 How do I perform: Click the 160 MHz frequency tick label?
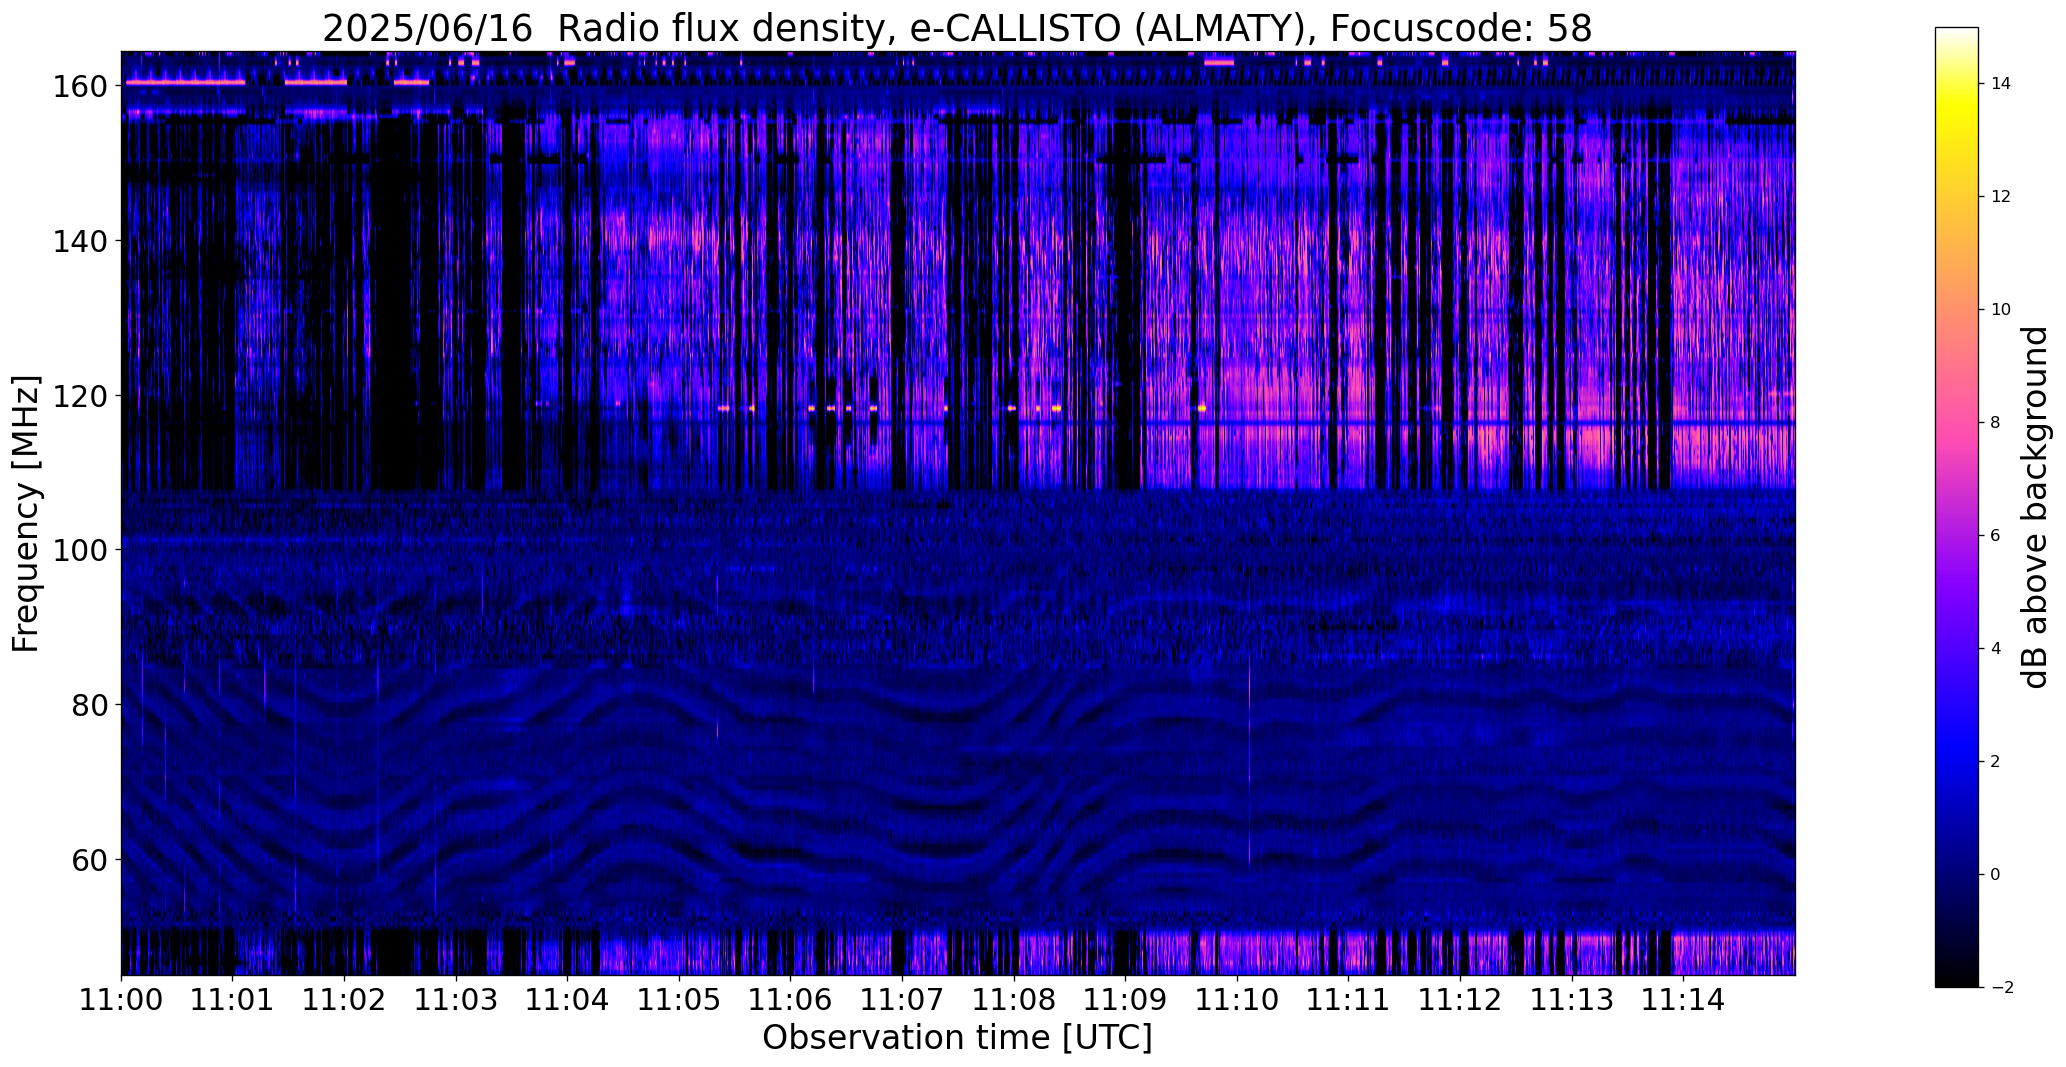pyautogui.click(x=82, y=87)
